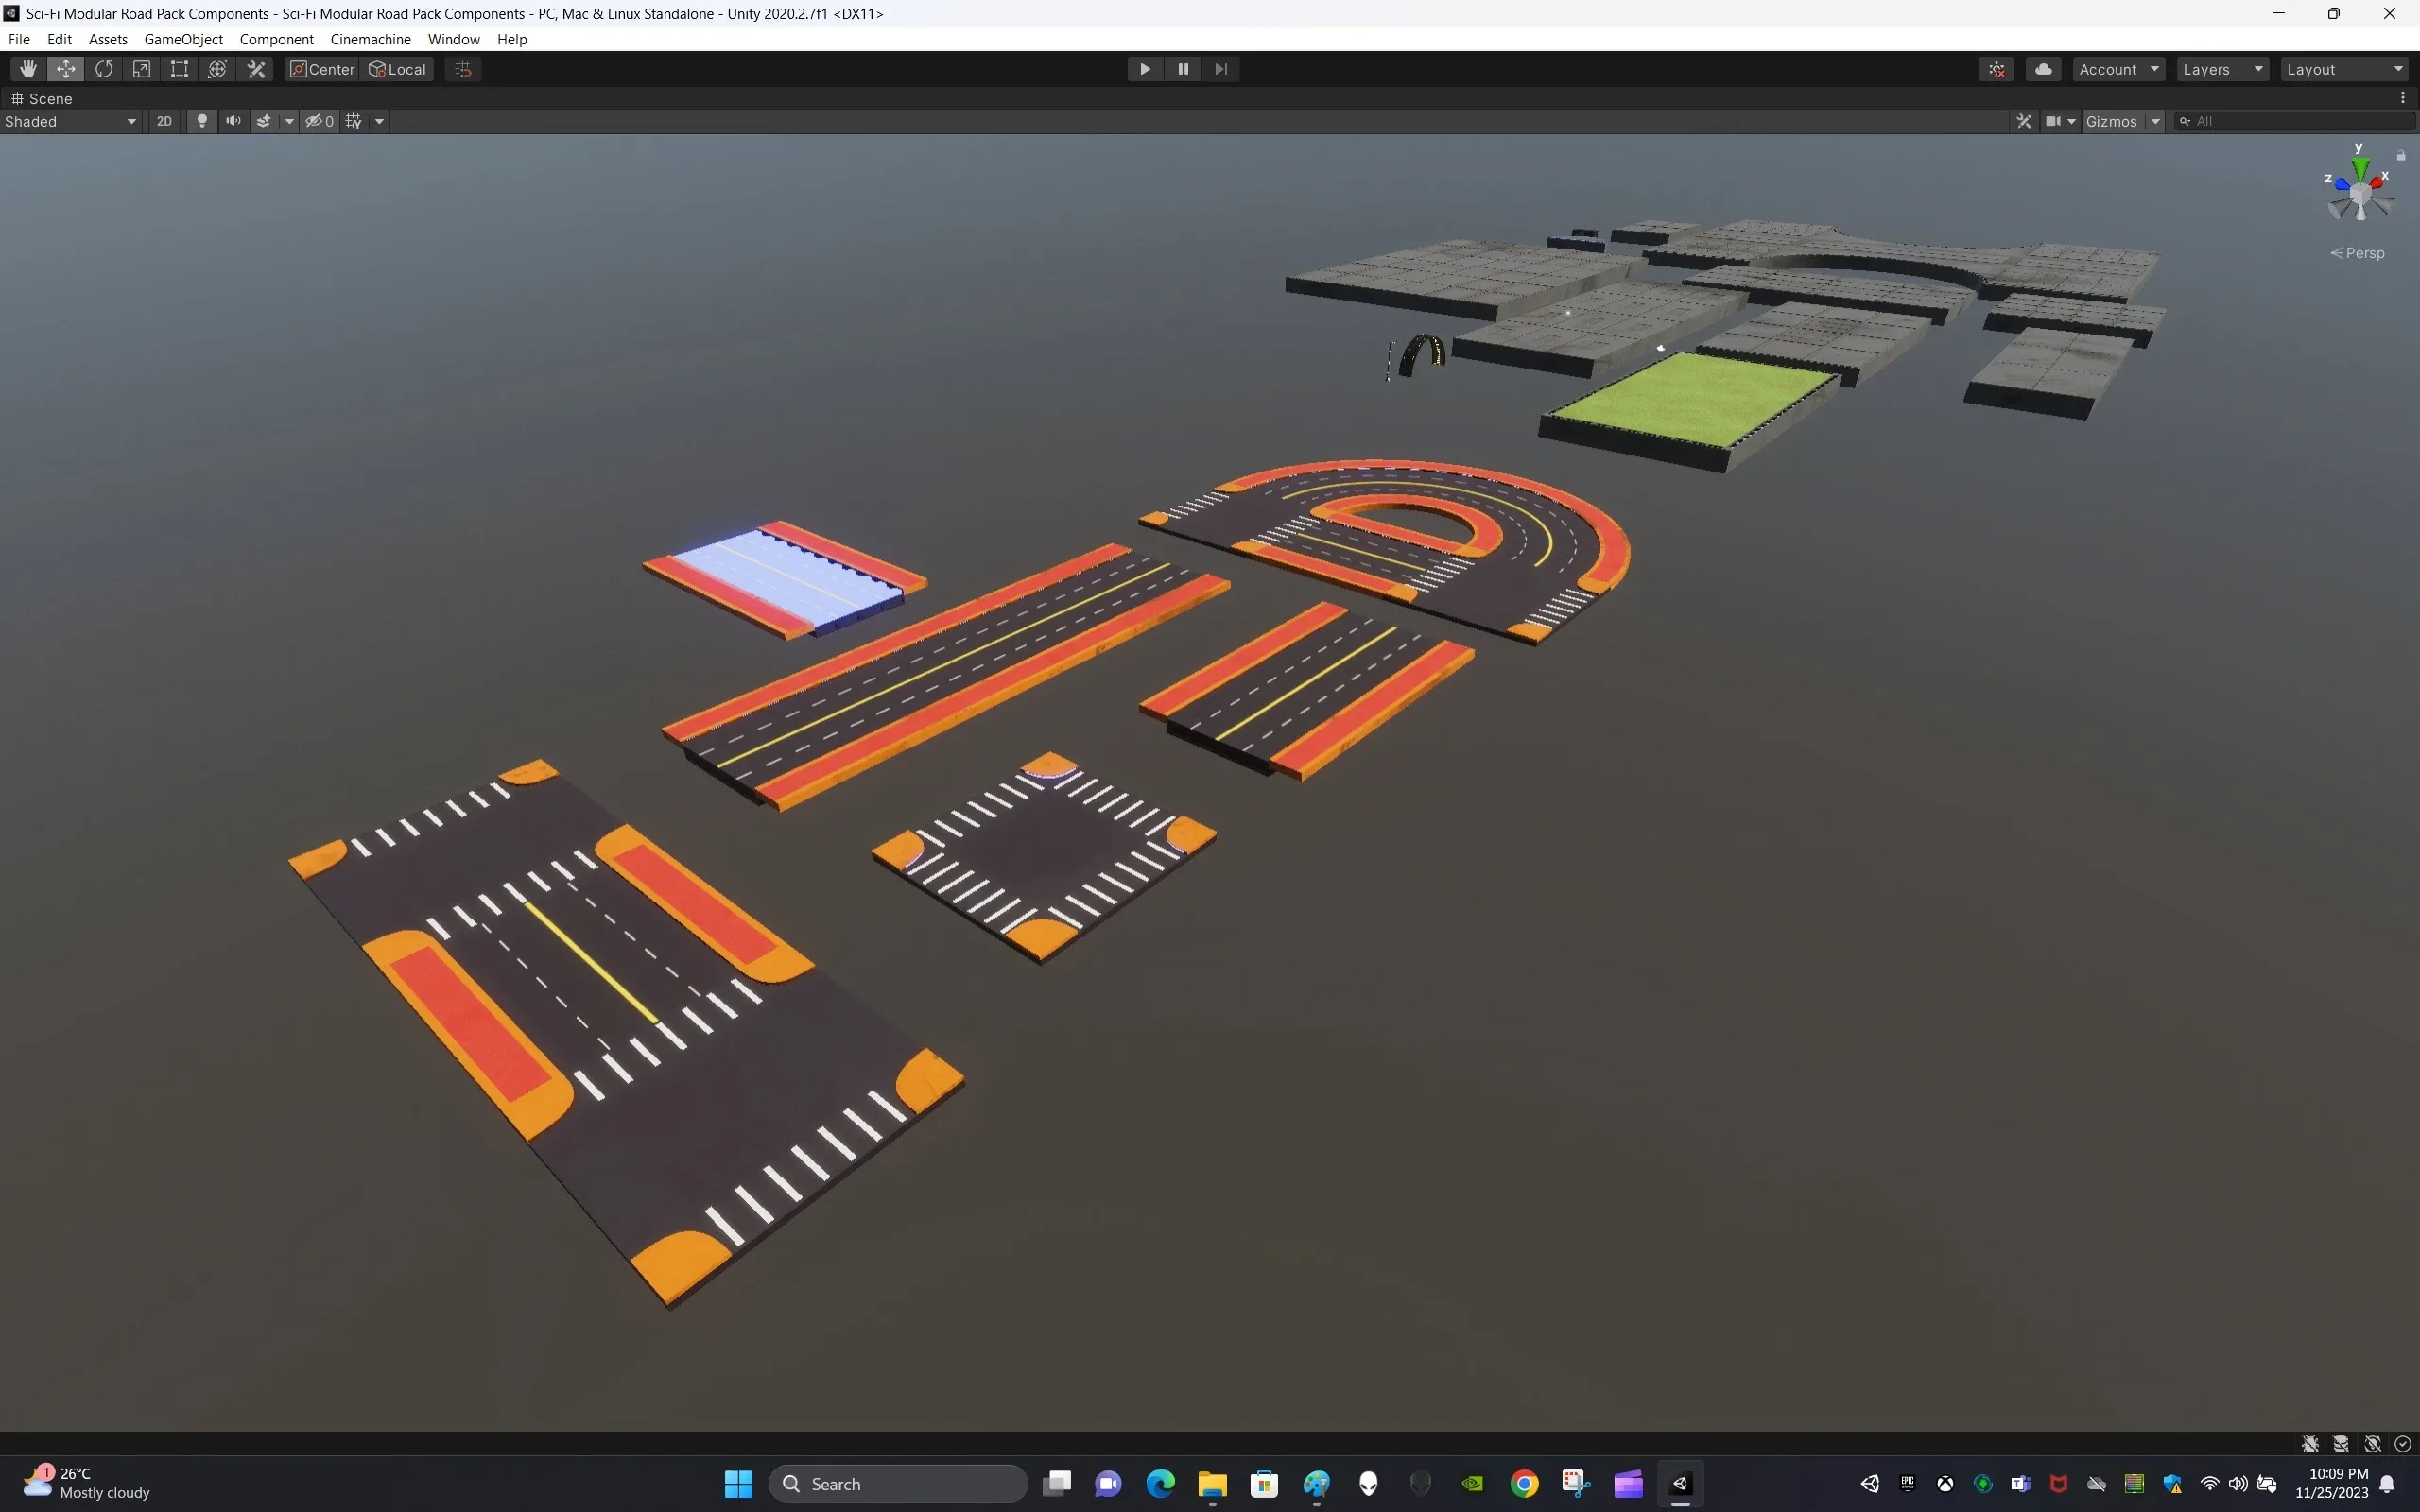Expand grid settings dropdown arrow
Screen dimensions: 2420x1512
379,121
